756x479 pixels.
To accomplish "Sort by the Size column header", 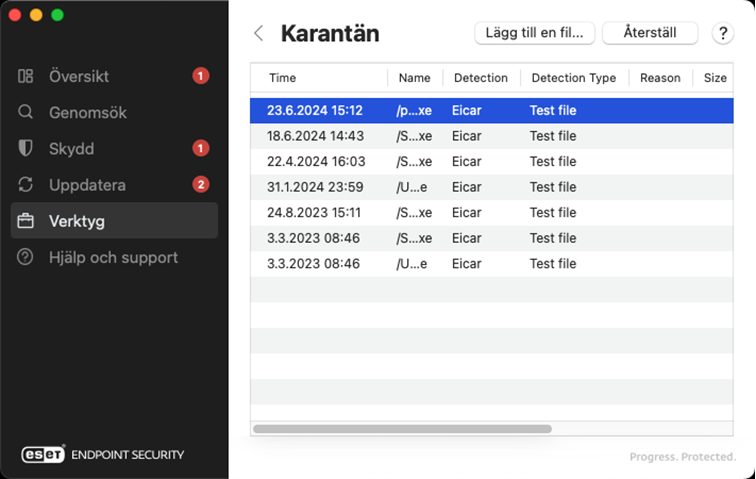I will 715,78.
